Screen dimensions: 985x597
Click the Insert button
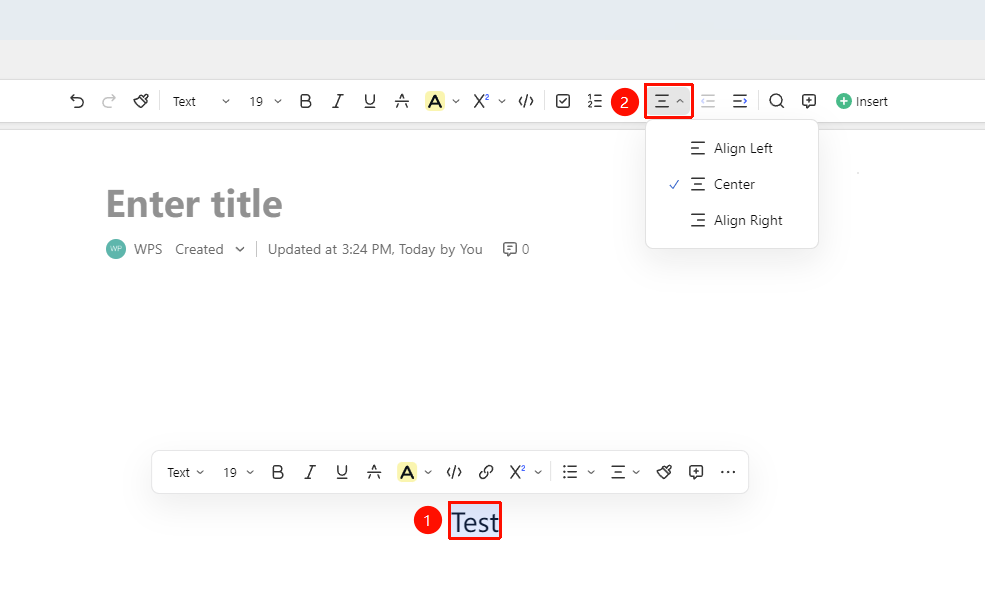pyautogui.click(x=861, y=101)
